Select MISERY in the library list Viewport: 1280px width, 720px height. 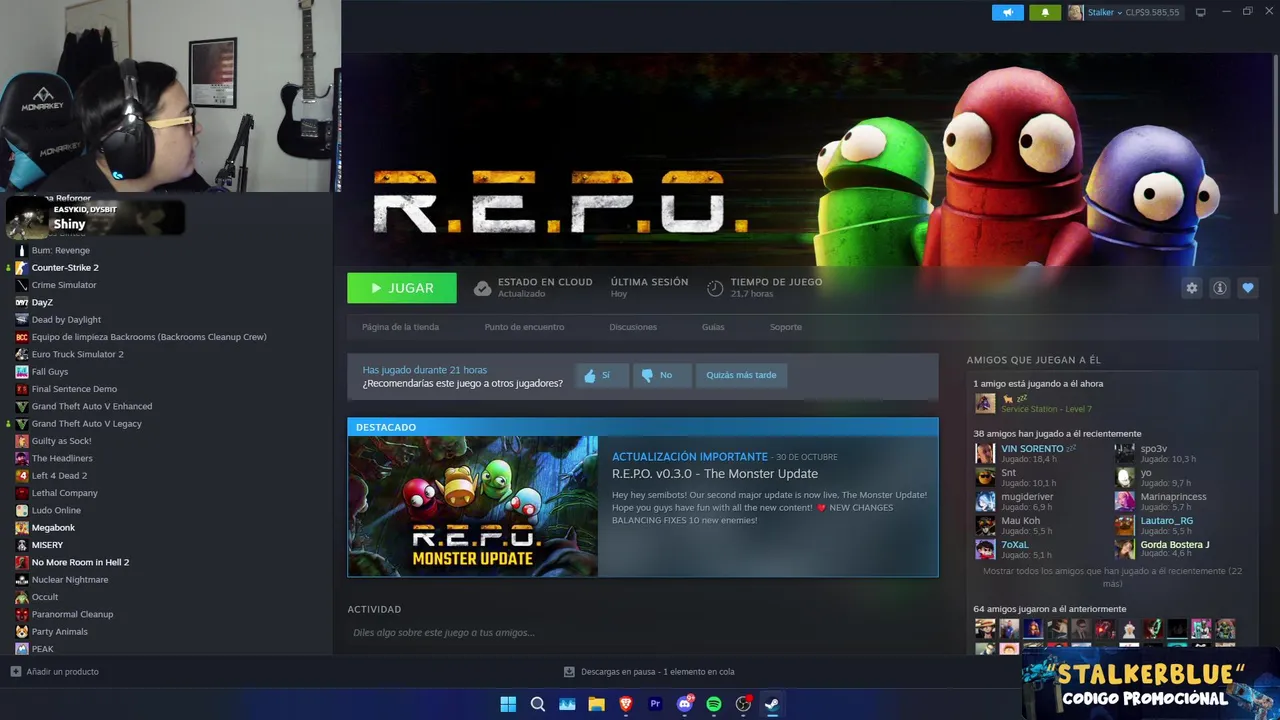(x=47, y=545)
